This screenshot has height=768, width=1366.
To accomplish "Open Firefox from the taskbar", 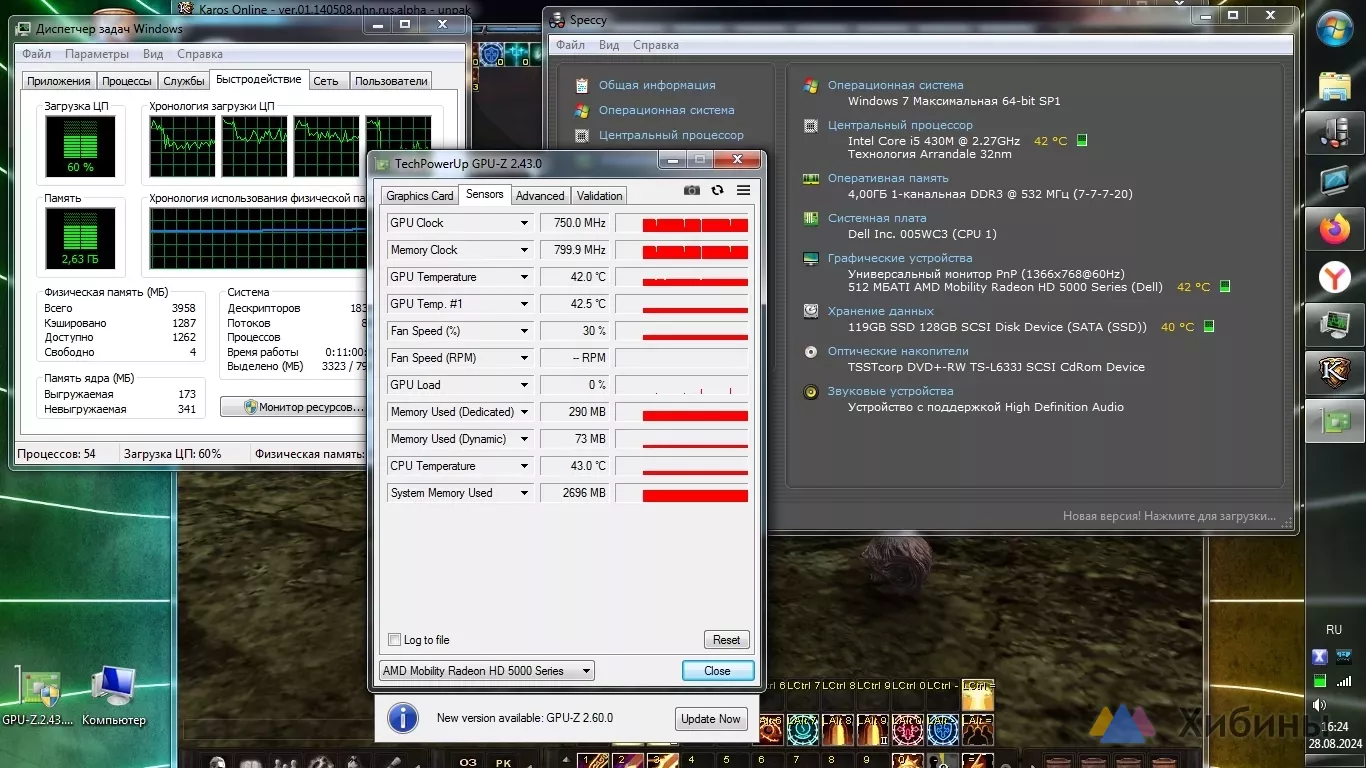I will point(1335,230).
